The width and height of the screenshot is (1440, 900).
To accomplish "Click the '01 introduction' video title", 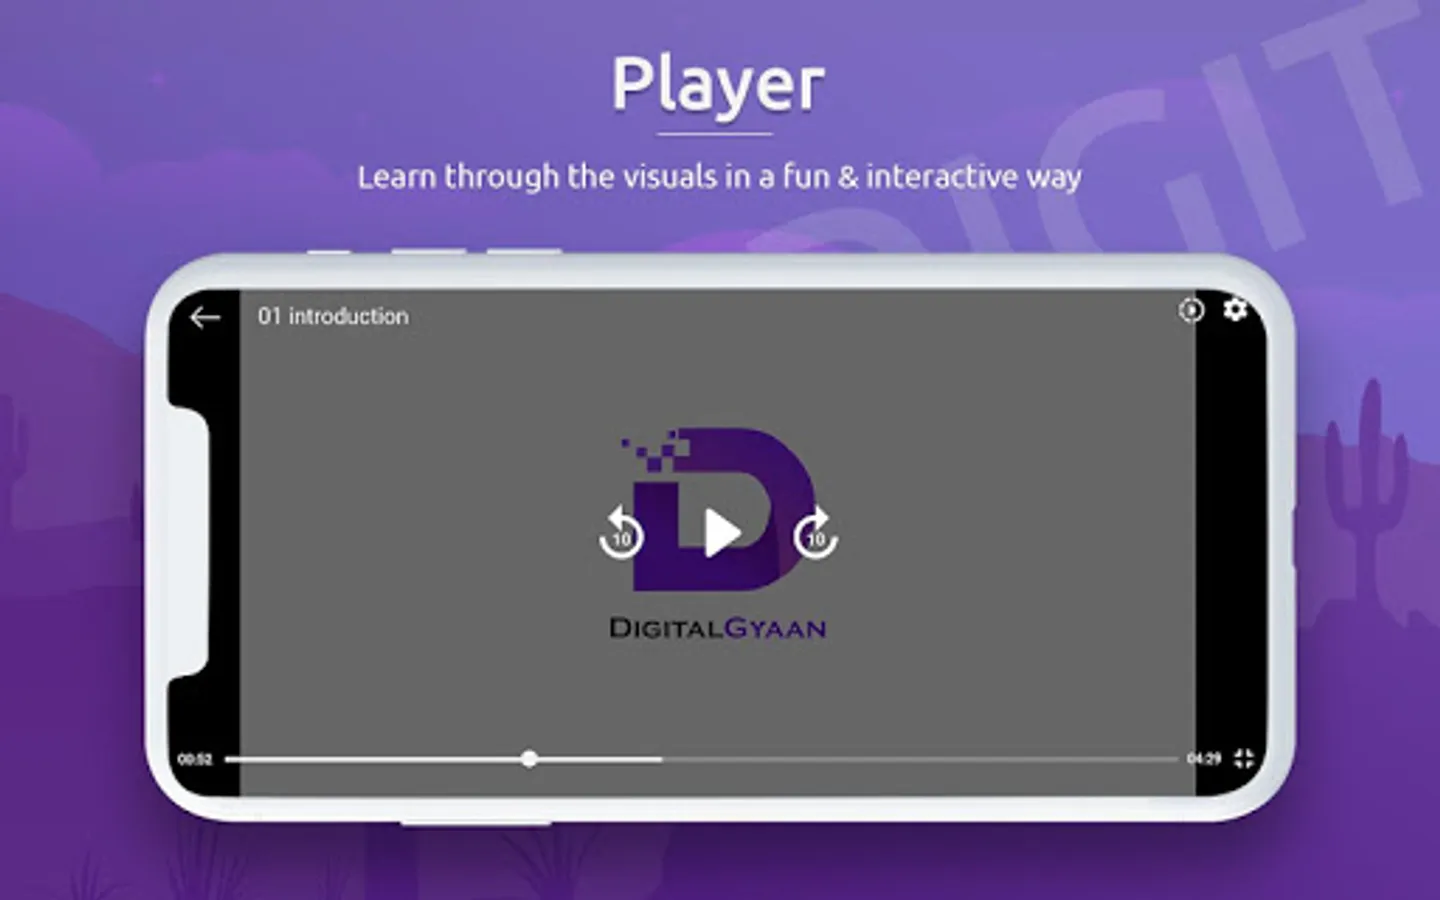I will pyautogui.click(x=333, y=316).
